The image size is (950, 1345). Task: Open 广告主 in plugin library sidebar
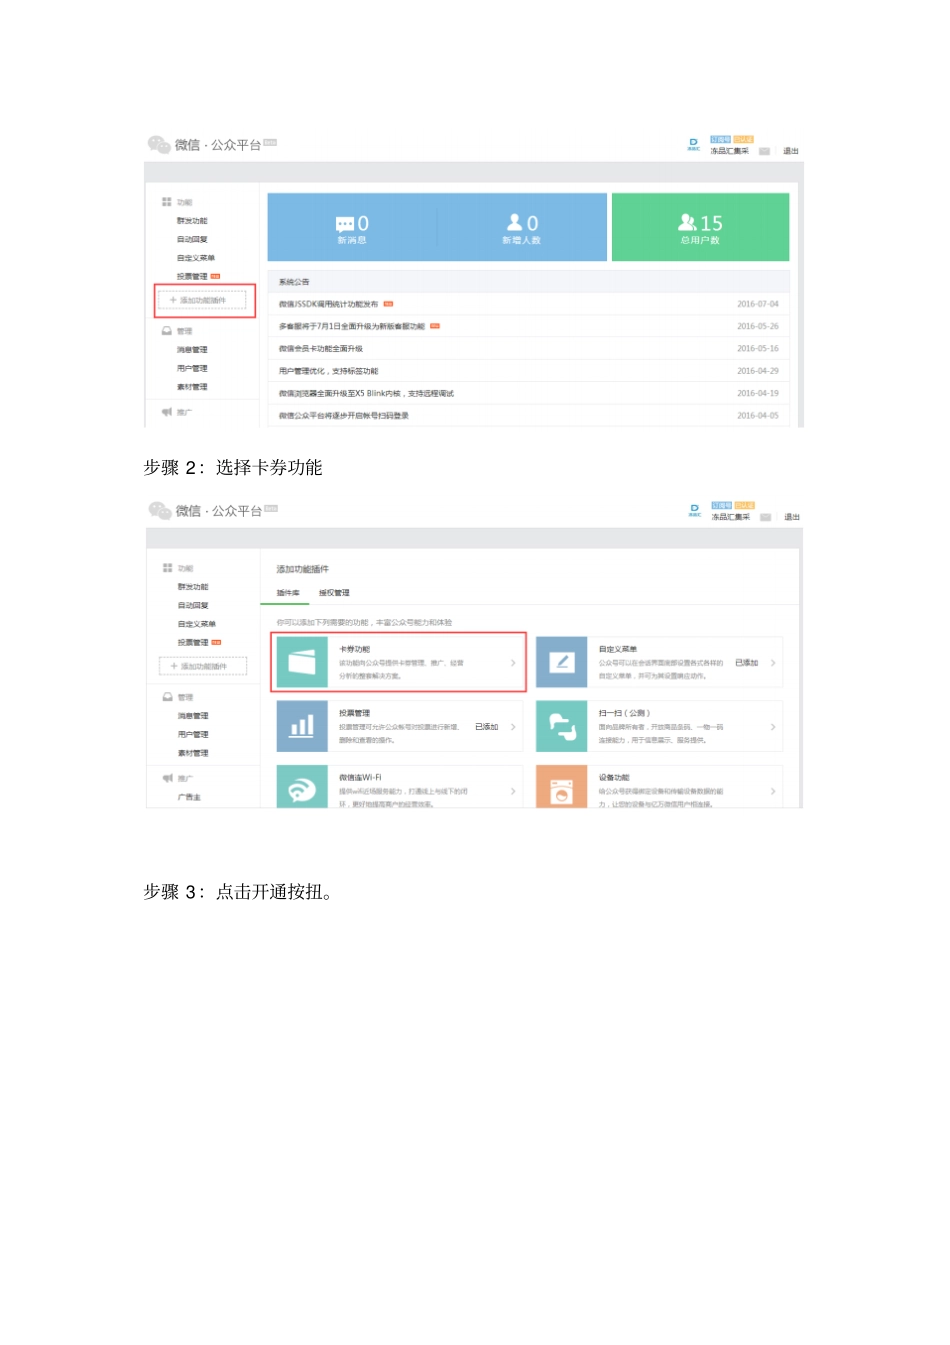pyautogui.click(x=189, y=797)
